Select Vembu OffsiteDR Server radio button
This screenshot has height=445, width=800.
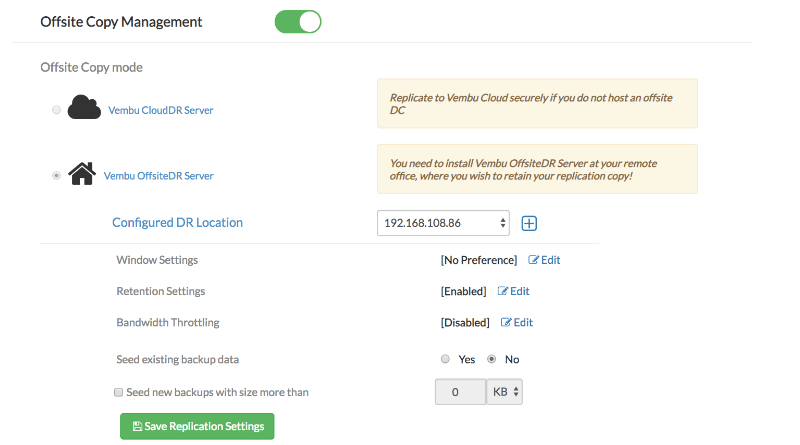pos(57,176)
